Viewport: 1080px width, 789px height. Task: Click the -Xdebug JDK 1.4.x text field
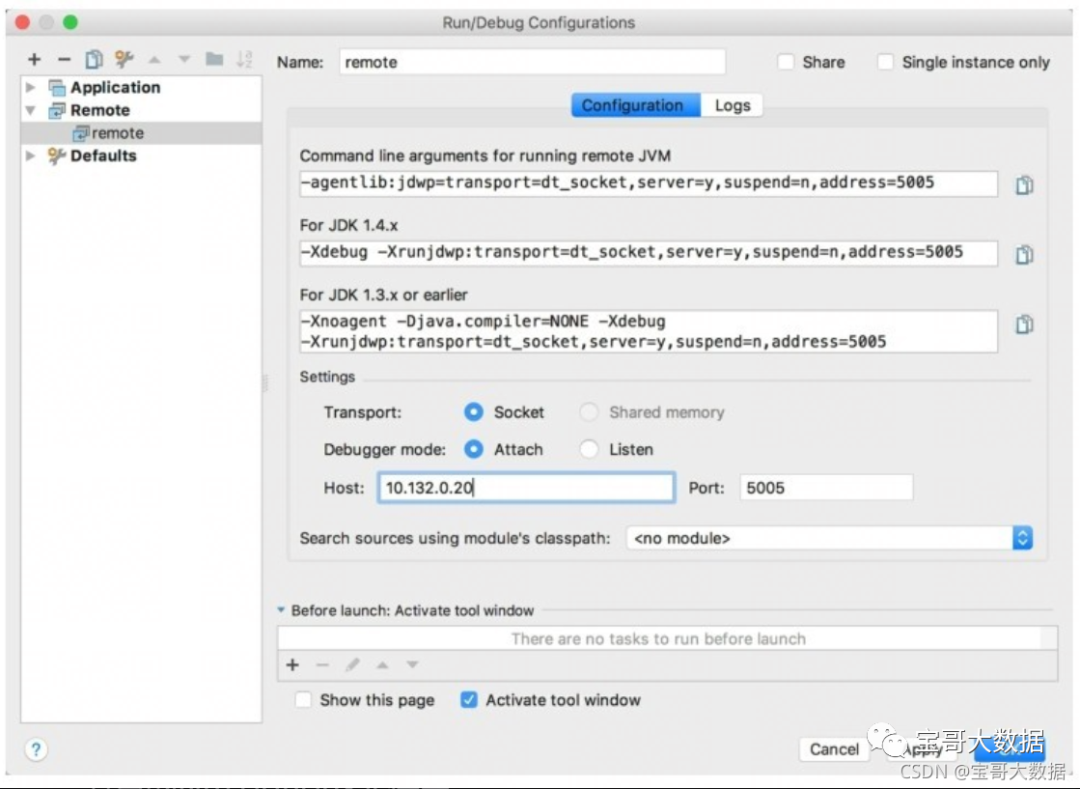648,253
